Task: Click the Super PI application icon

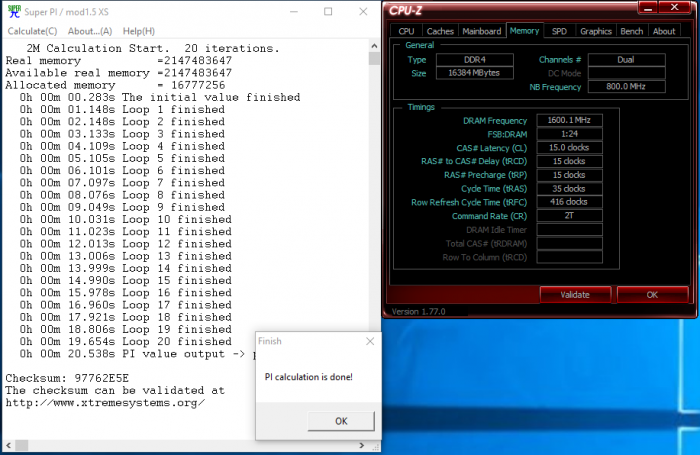Action: 14,12
